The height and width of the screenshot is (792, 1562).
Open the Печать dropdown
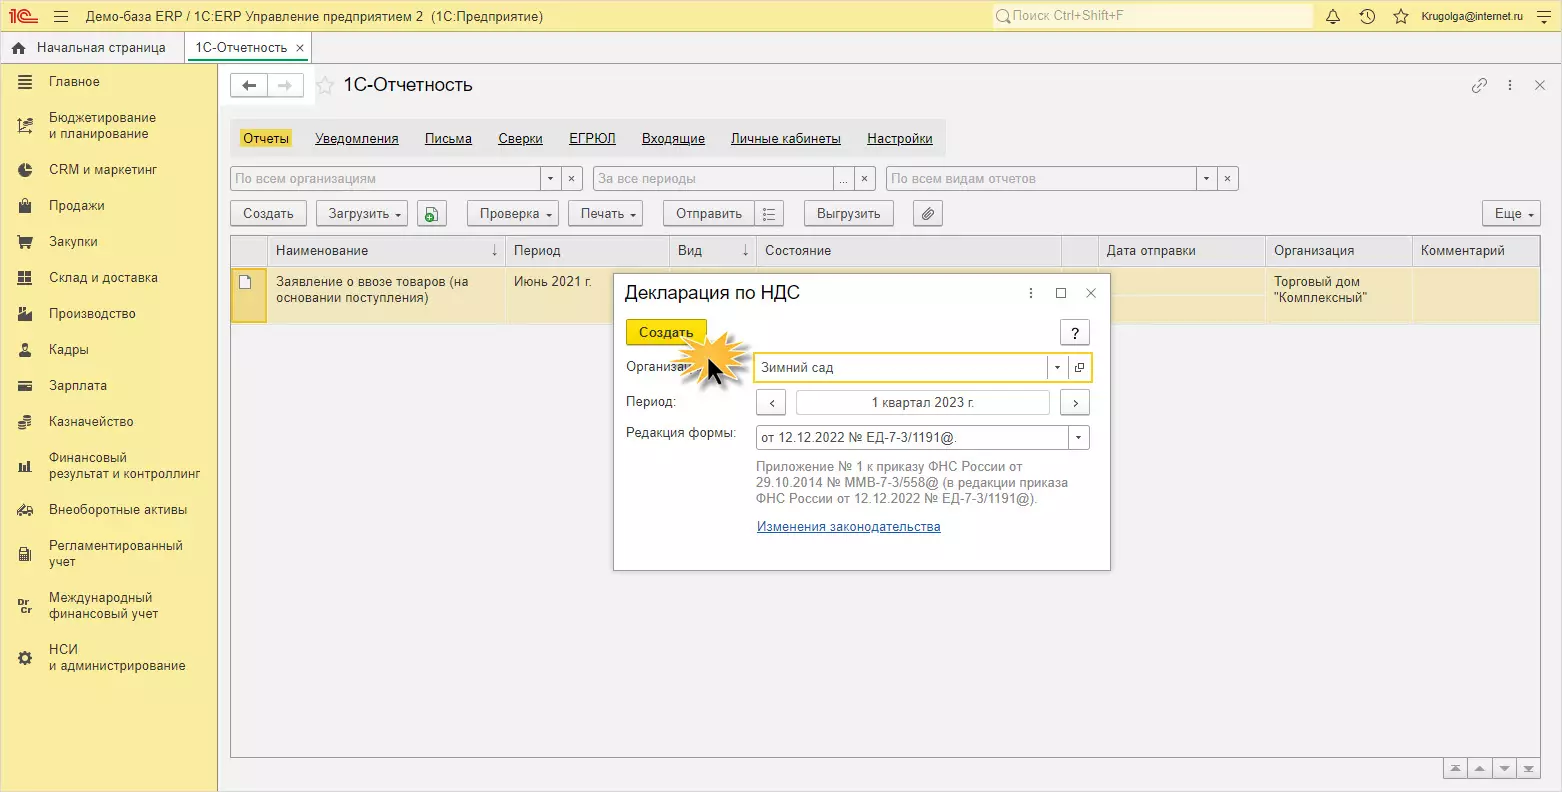(606, 214)
